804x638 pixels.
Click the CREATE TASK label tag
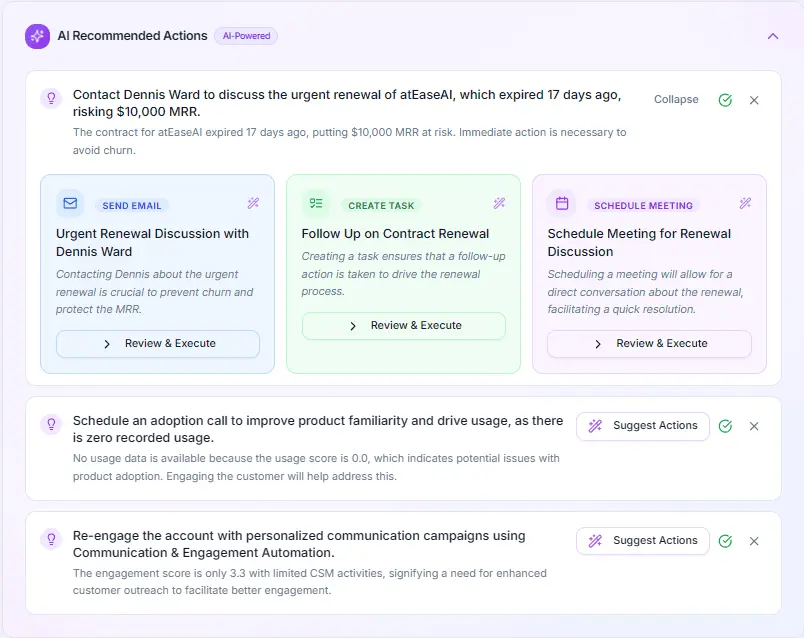coord(381,206)
